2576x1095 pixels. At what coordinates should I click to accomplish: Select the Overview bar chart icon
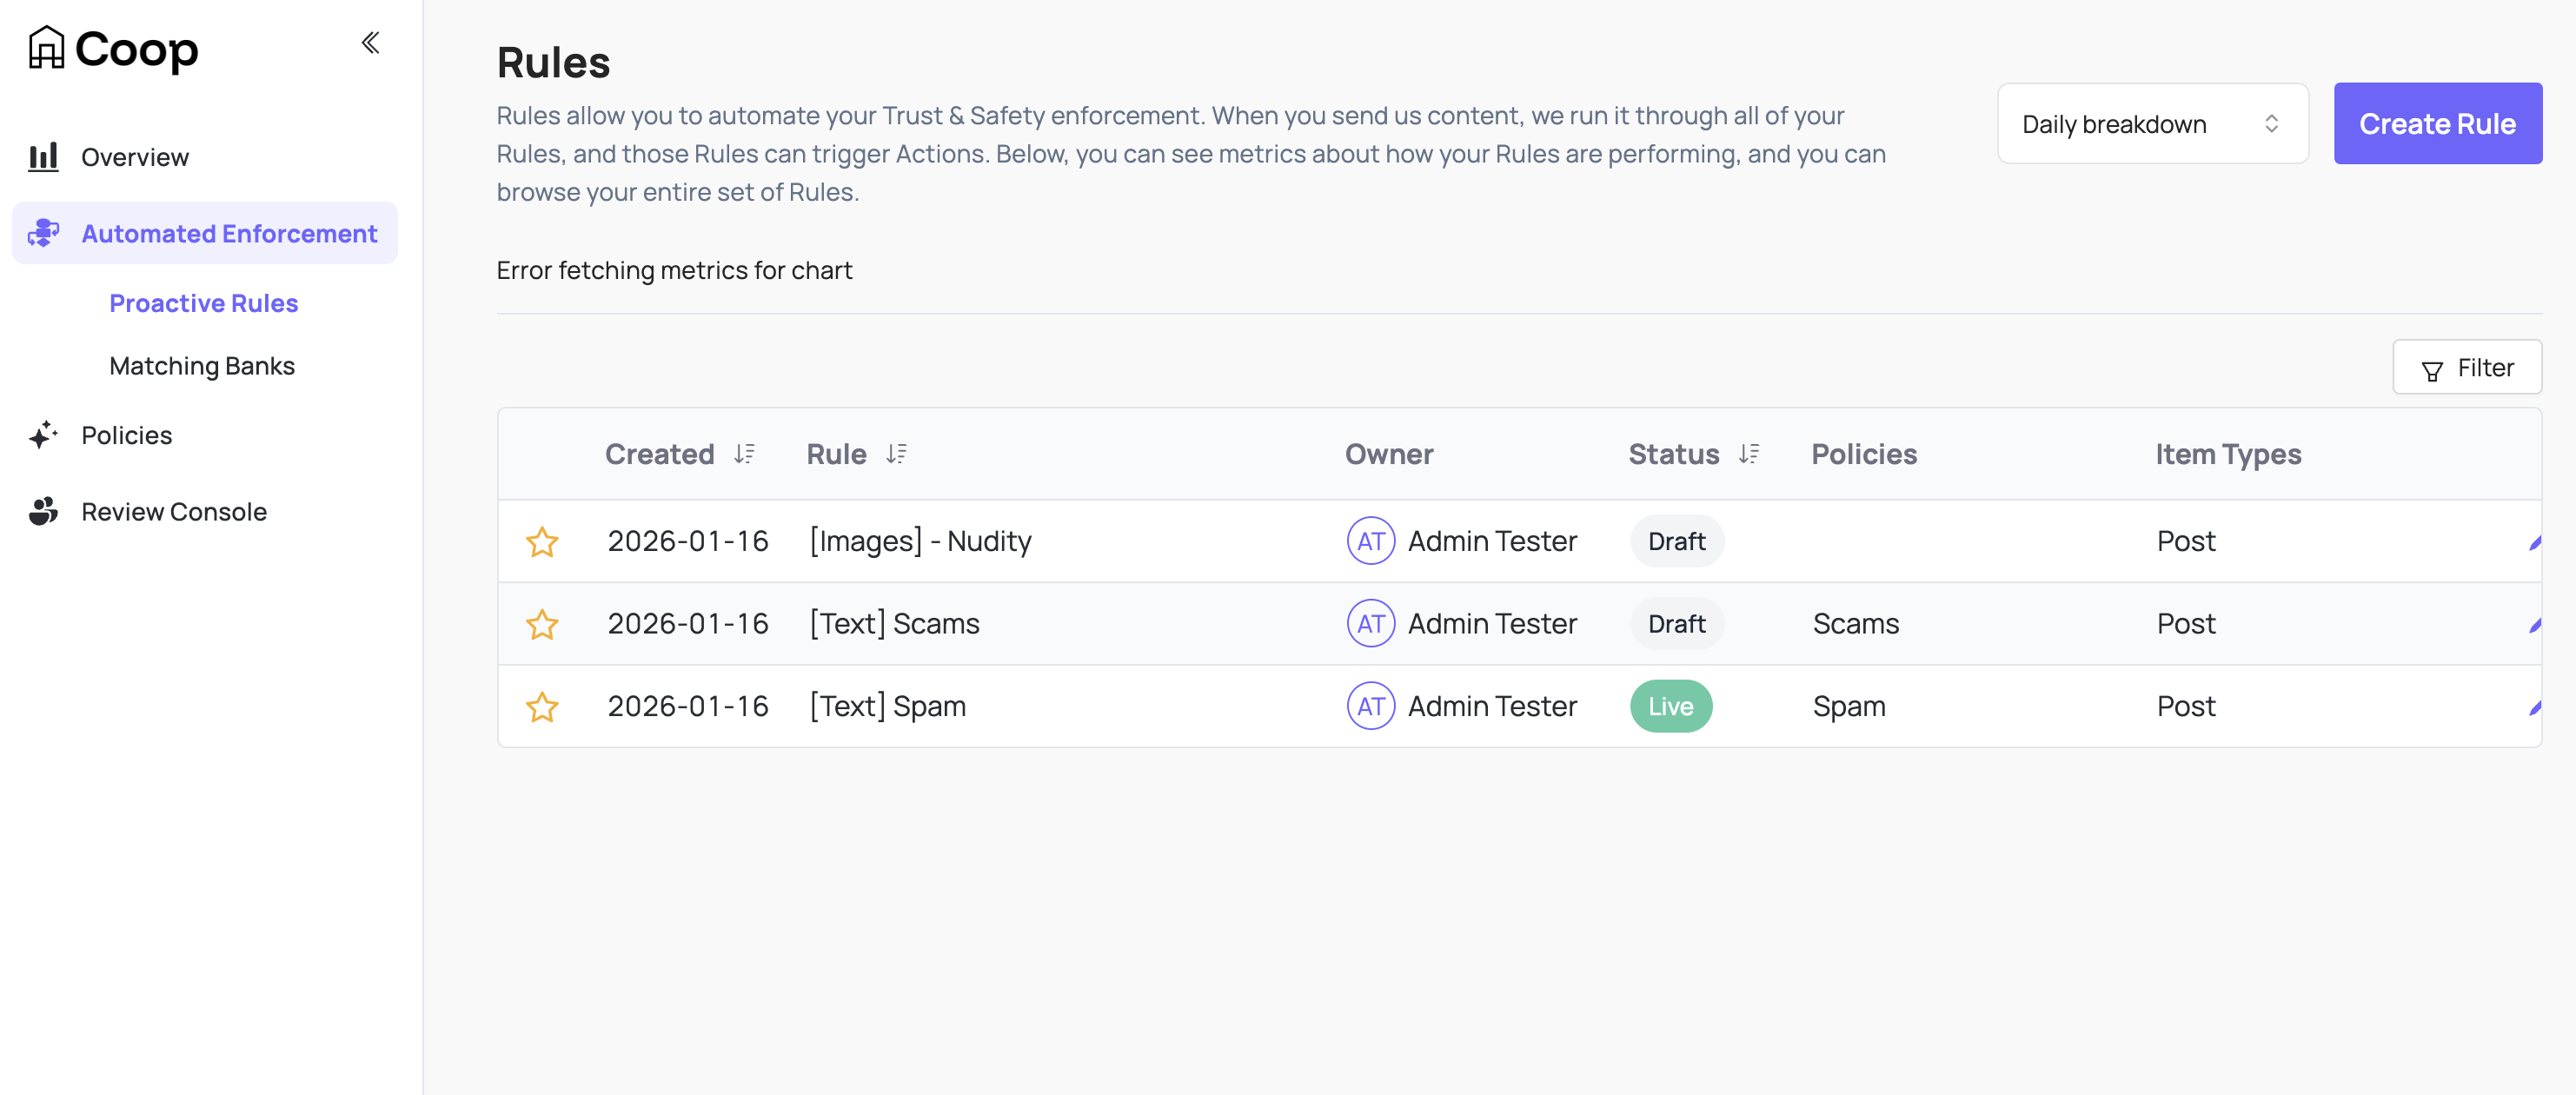43,156
